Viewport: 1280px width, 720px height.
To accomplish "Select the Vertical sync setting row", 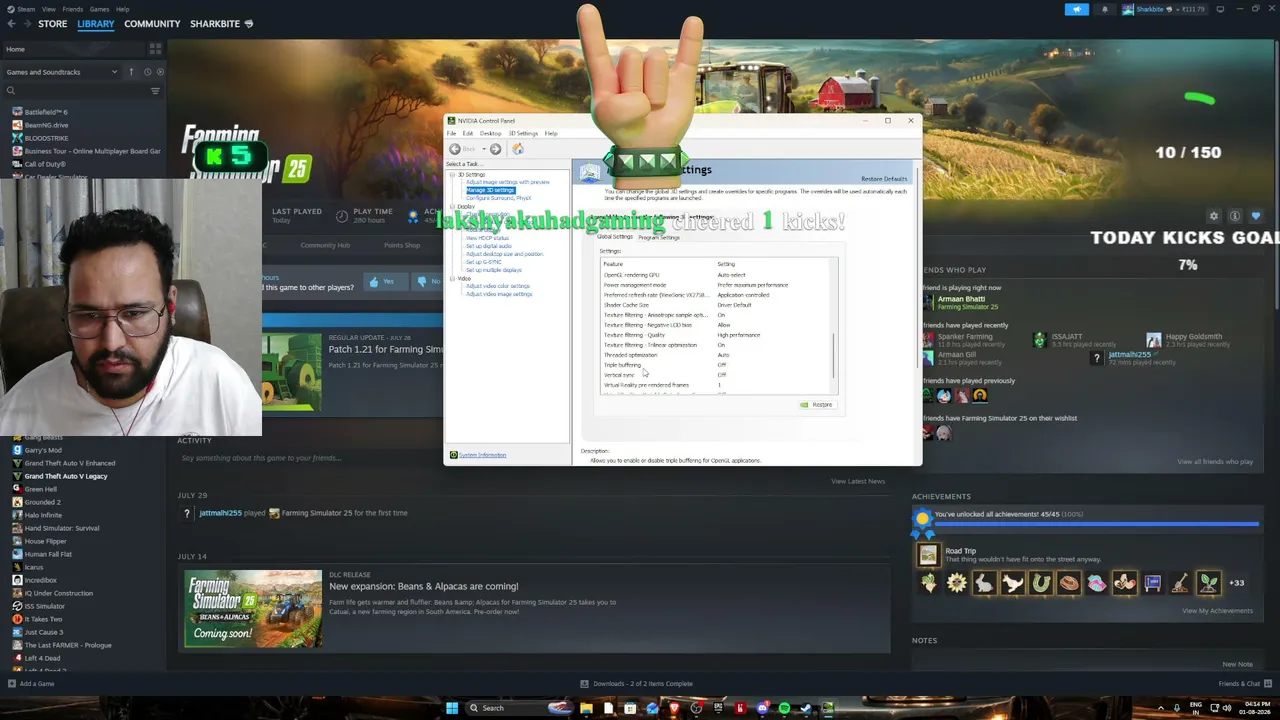I will (716, 375).
